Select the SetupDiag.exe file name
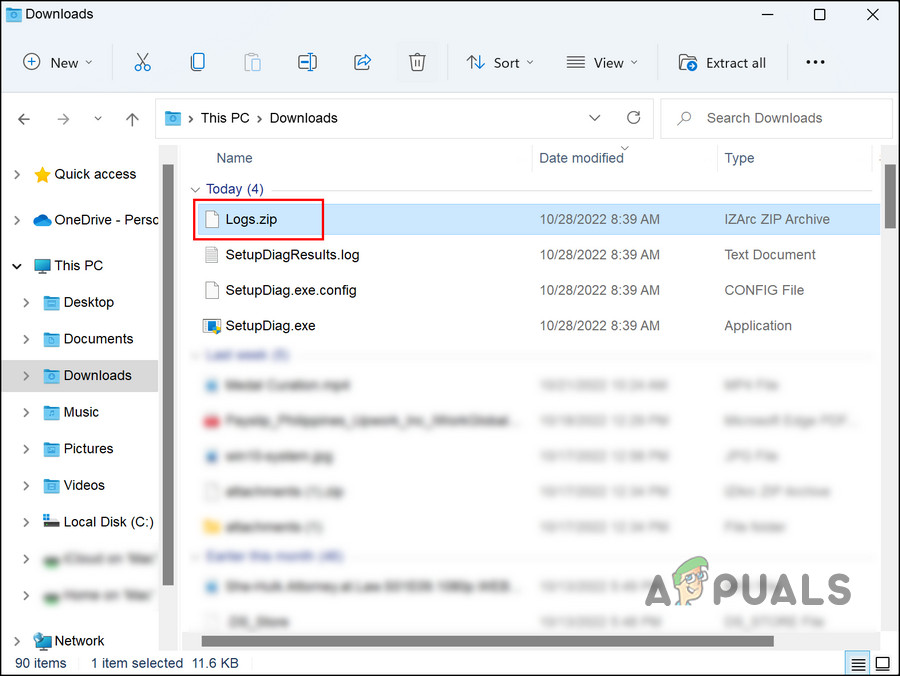This screenshot has height=676, width=900. coord(270,326)
